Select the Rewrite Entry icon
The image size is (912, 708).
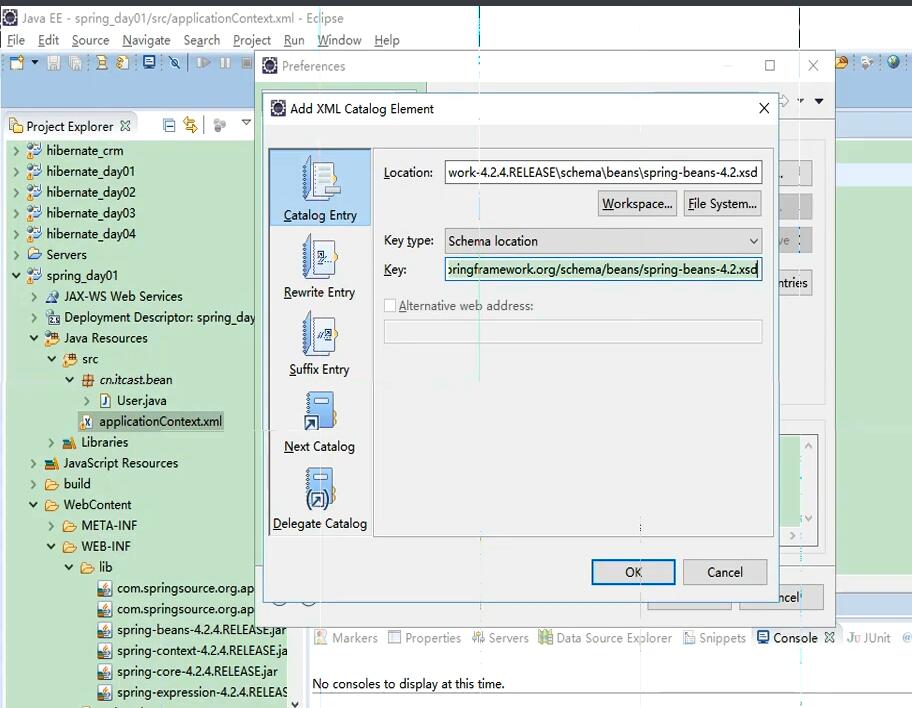tap(319, 265)
